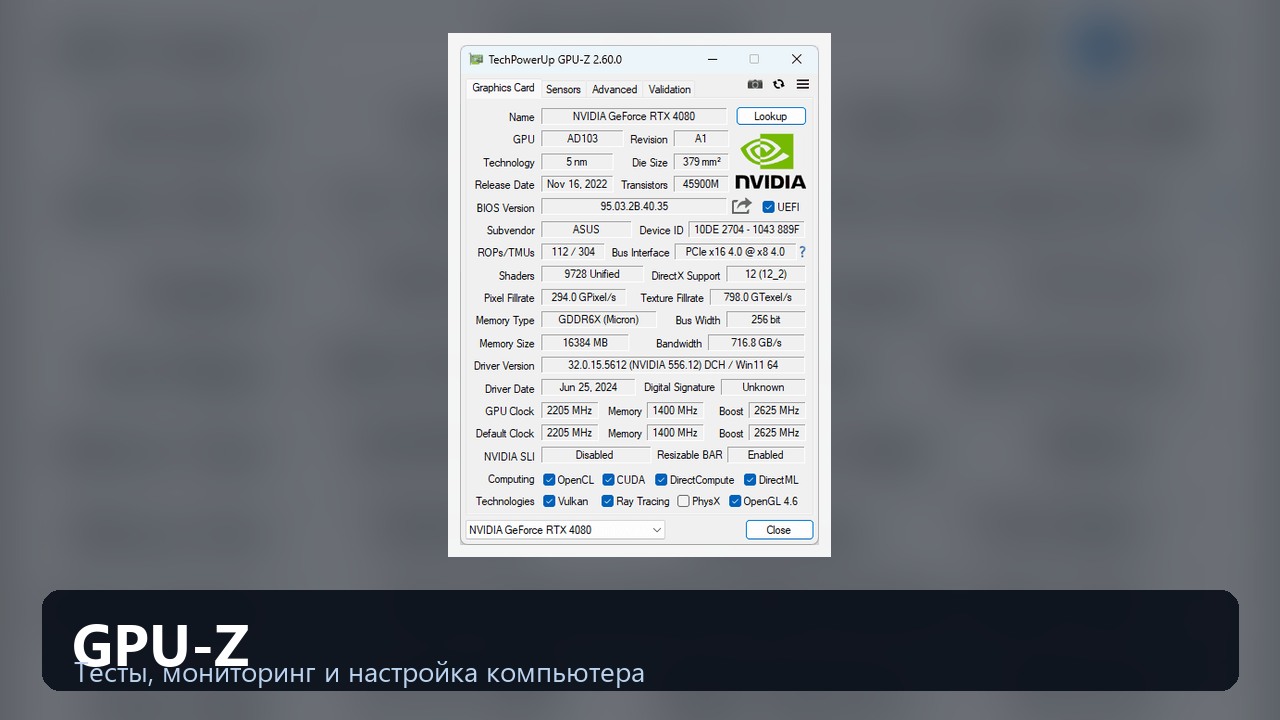The image size is (1280, 720).
Task: Click the GPU field AD103
Action: tap(582, 139)
